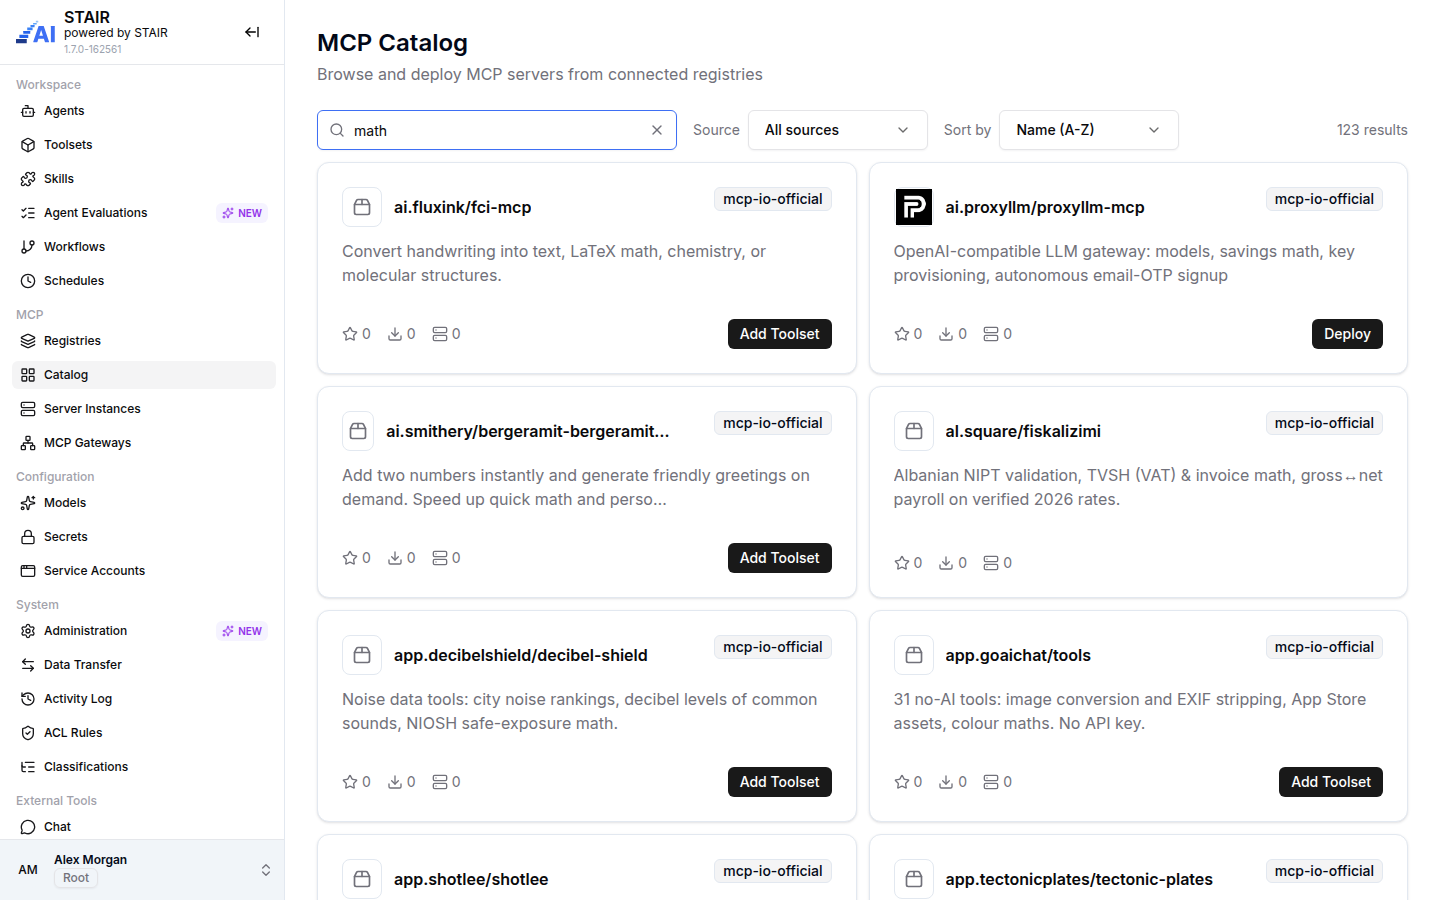Click the Root role badge
The height and width of the screenshot is (900, 1440).
(76, 878)
